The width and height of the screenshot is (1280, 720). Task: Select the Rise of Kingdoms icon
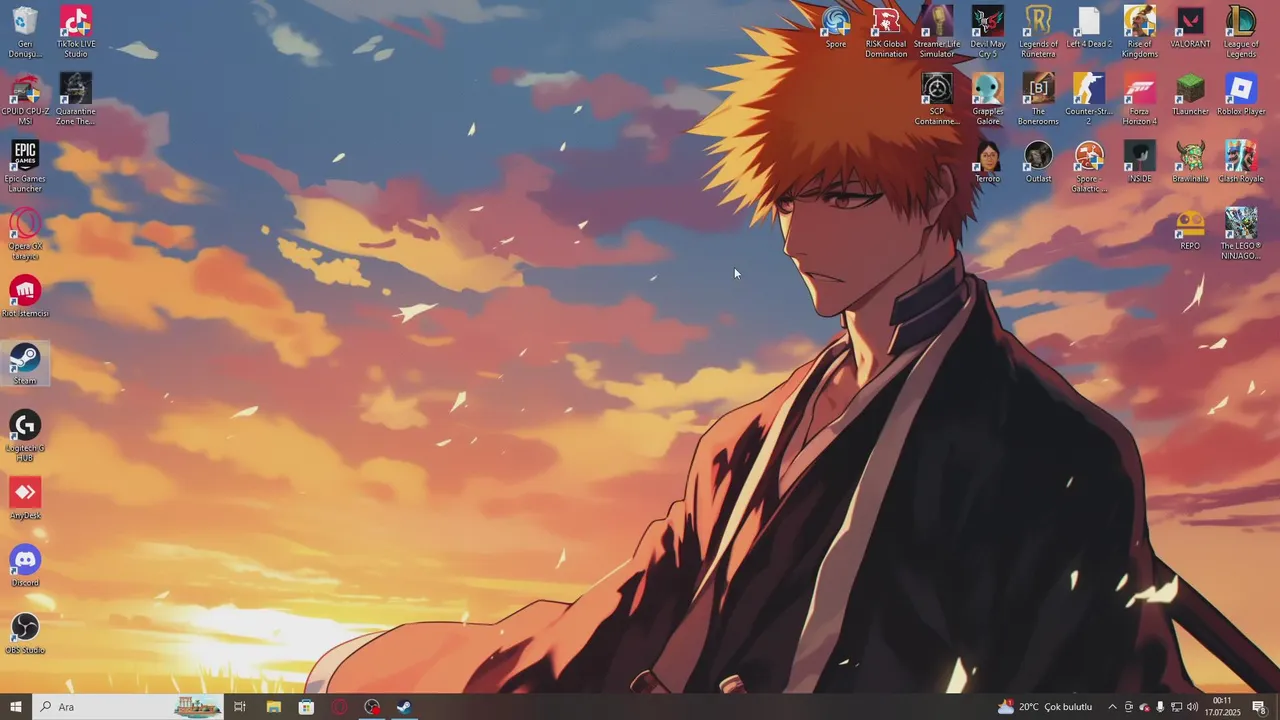pyautogui.click(x=1140, y=32)
